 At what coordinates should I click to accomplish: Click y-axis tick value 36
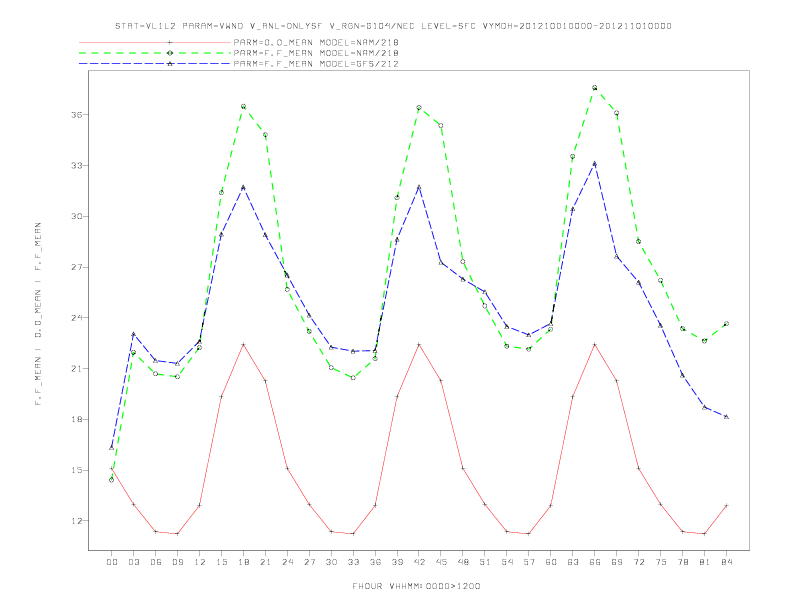coord(76,115)
